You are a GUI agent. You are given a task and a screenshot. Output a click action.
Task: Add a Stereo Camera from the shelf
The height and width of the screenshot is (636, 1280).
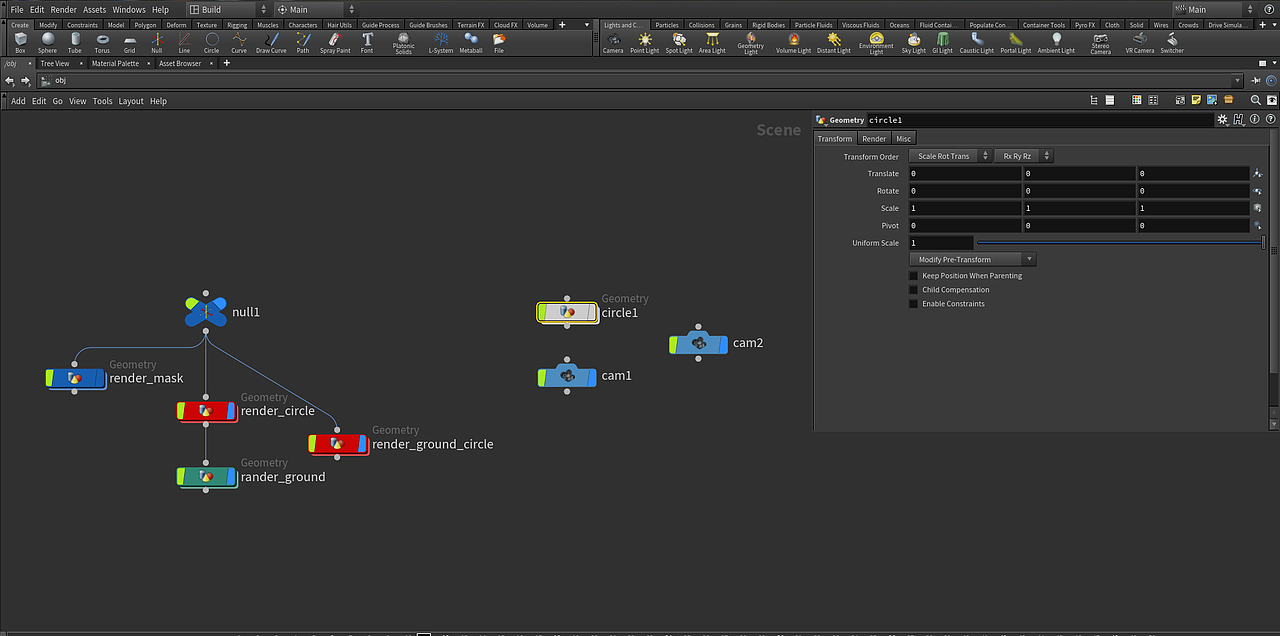pyautogui.click(x=1100, y=43)
